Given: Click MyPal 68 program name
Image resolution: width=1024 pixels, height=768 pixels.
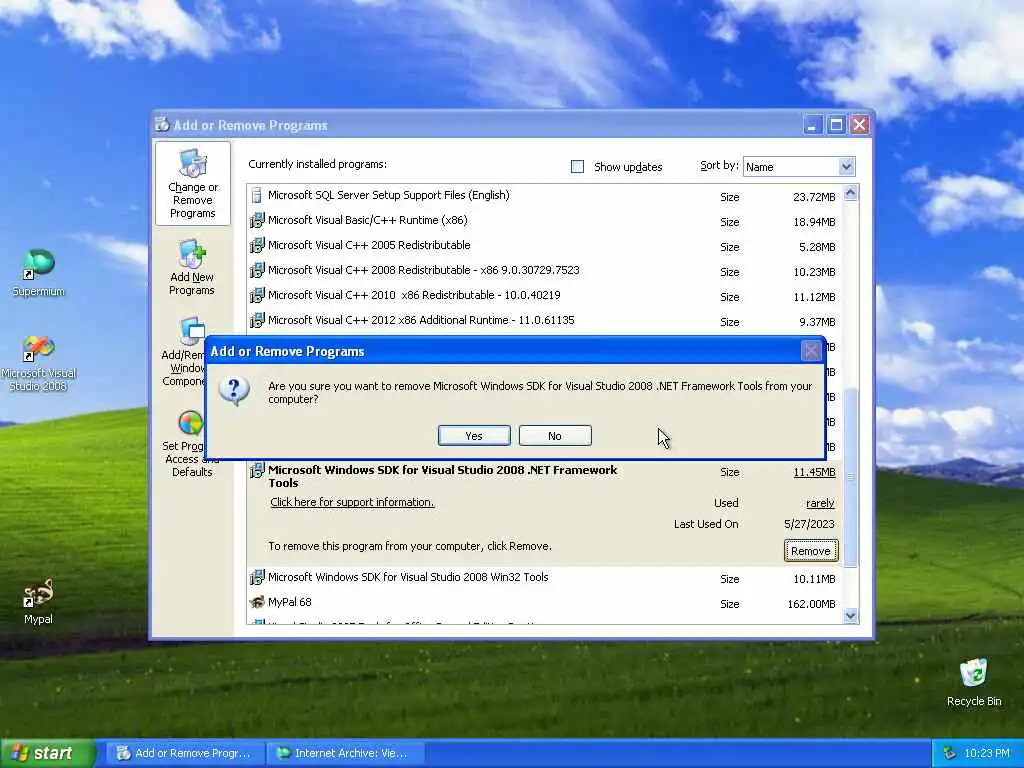Looking at the screenshot, I should [289, 602].
